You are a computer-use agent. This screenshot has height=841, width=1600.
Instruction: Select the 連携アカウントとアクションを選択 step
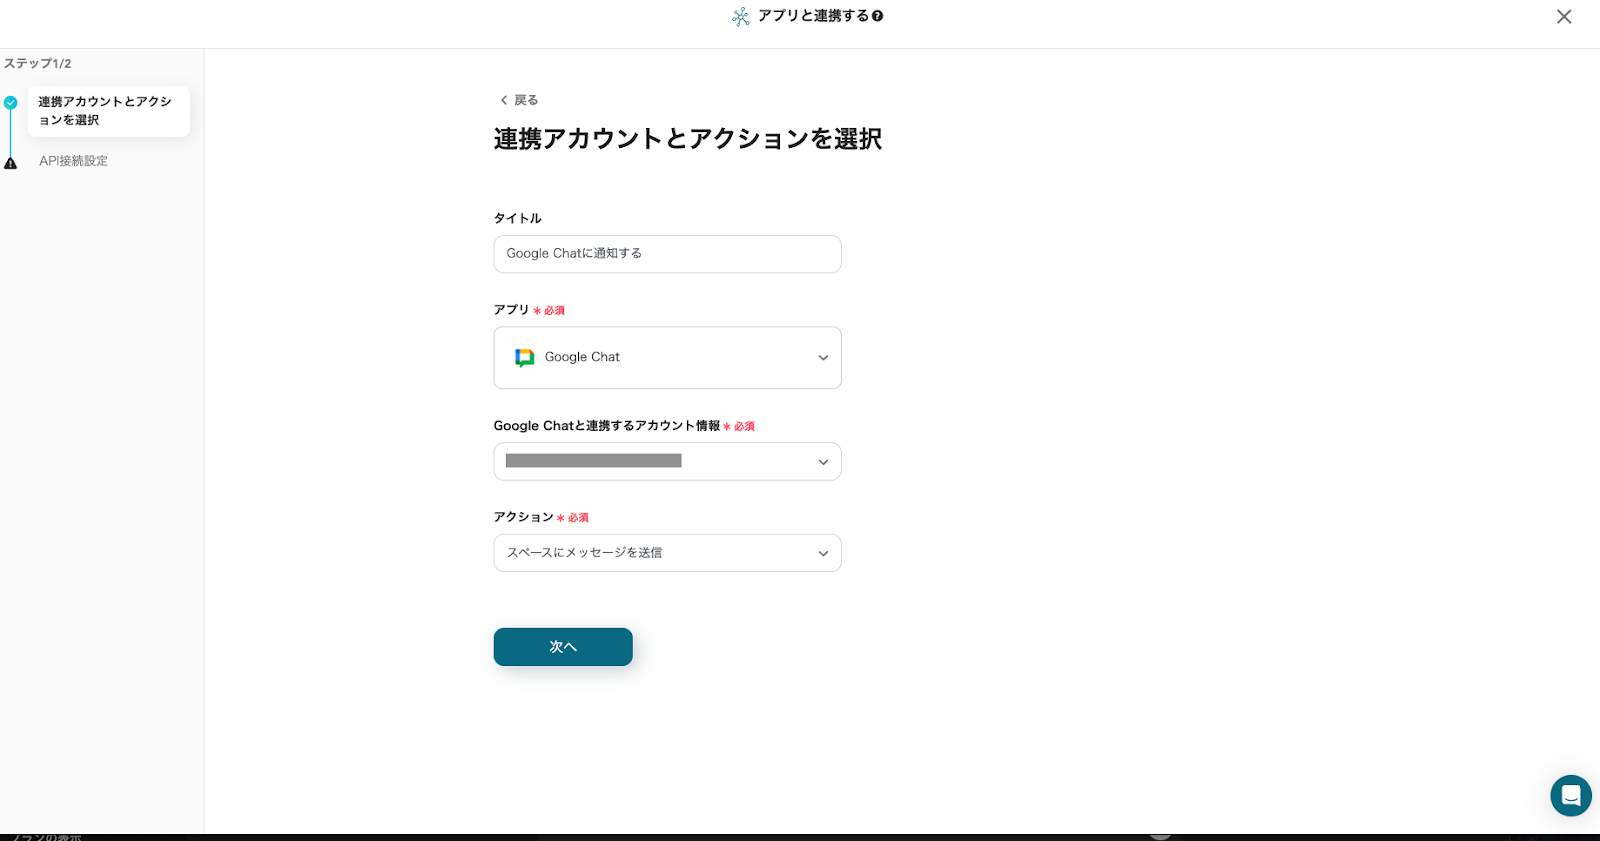[x=108, y=111]
